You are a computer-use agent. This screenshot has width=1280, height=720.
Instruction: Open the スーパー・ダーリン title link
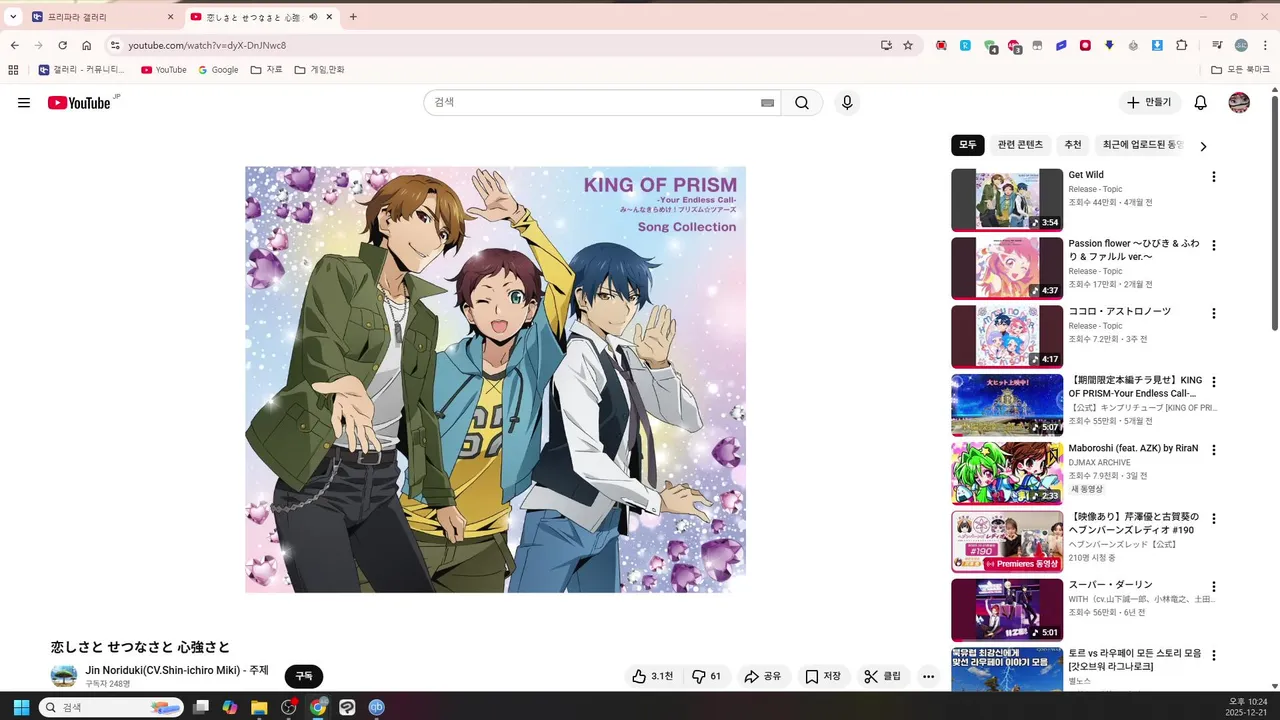point(1110,585)
